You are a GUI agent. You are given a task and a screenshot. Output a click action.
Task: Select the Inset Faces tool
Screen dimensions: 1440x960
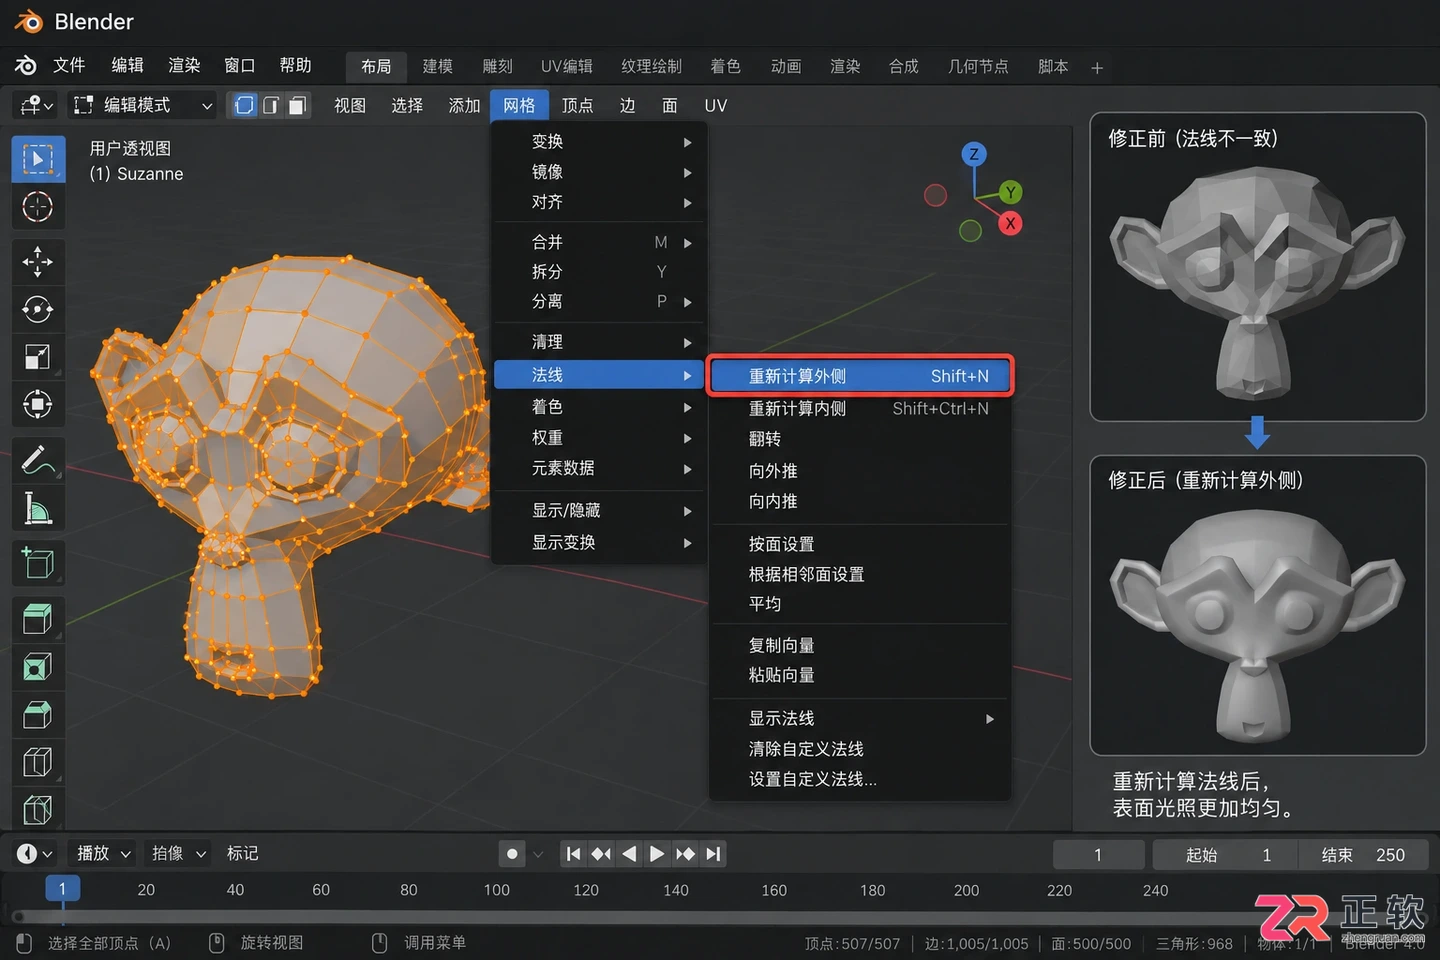[38, 667]
